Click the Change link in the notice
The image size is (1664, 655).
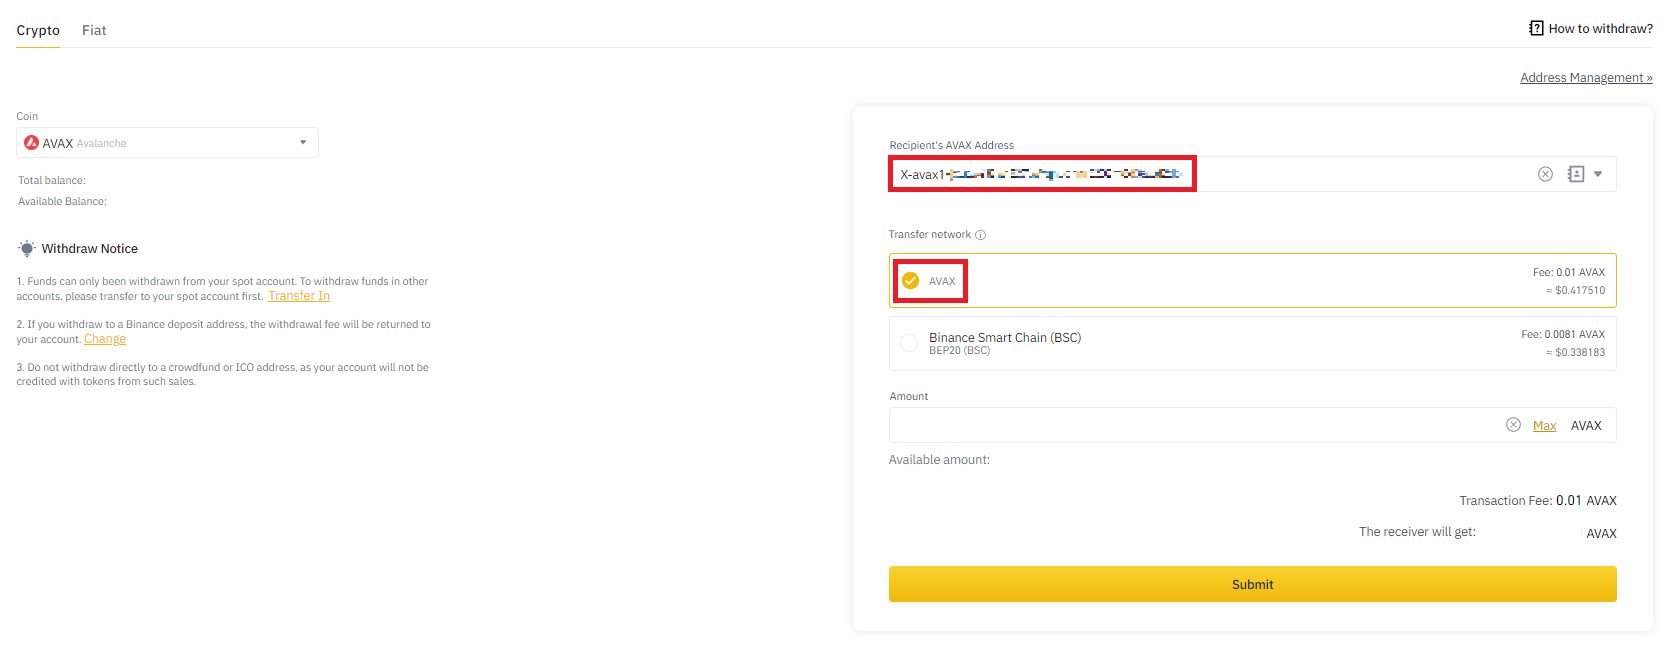tap(105, 339)
